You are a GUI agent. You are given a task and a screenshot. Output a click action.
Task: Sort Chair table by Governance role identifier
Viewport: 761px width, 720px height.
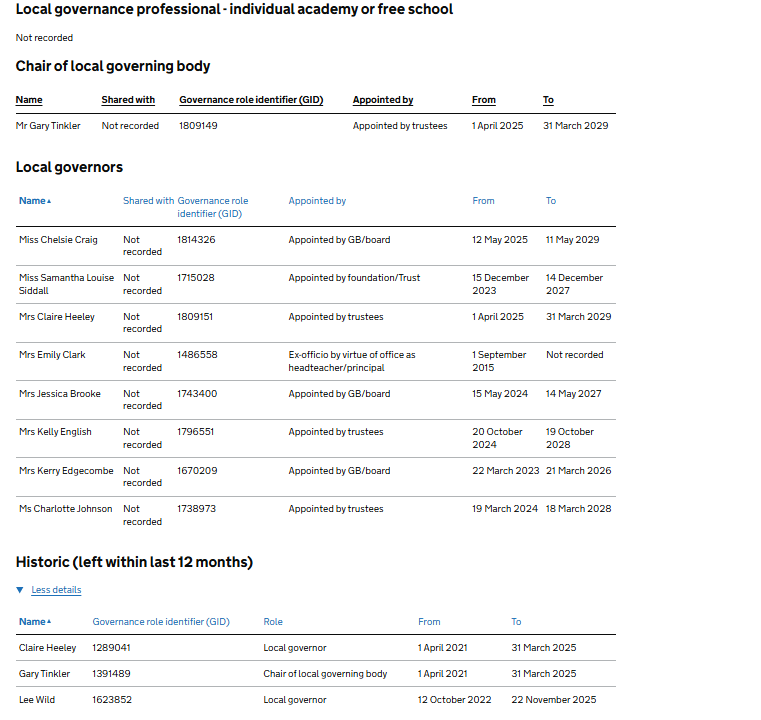click(250, 100)
